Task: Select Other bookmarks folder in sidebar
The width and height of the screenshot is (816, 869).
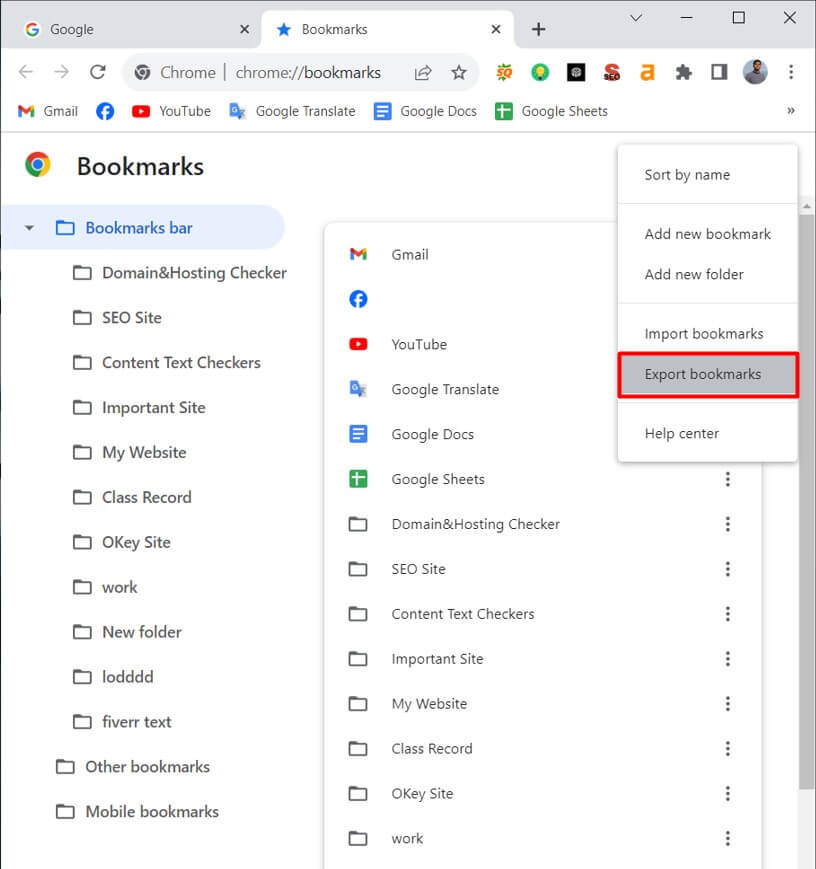Action: click(133, 766)
